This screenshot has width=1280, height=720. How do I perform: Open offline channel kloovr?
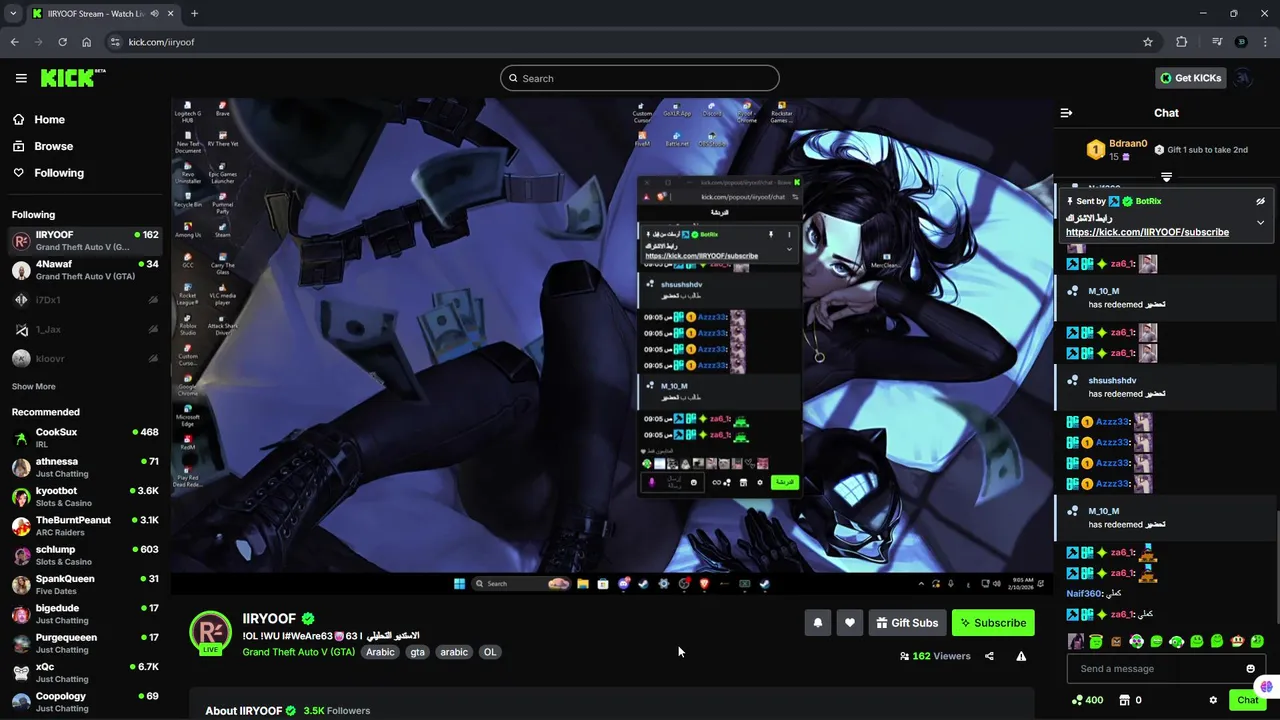click(85, 358)
